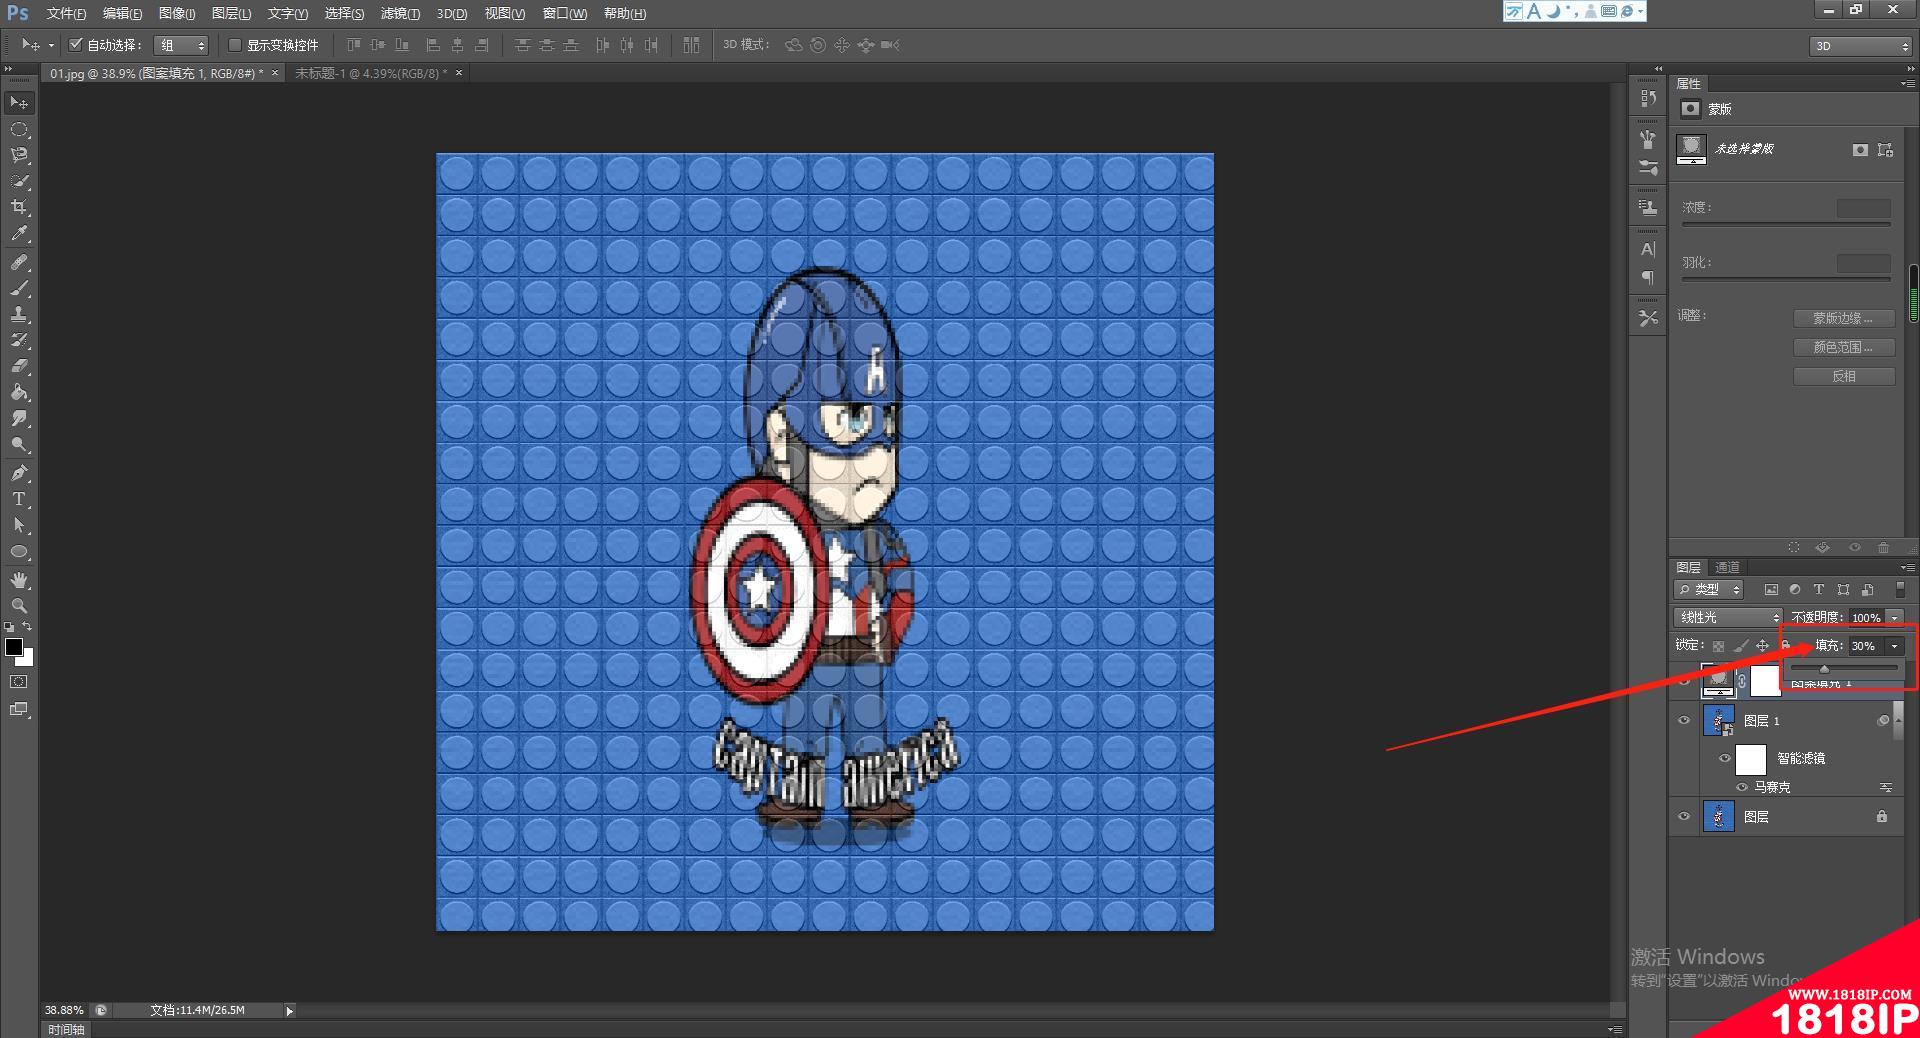Image resolution: width=1920 pixels, height=1038 pixels.
Task: Select the Polygonal Lasso tool
Action: point(19,155)
